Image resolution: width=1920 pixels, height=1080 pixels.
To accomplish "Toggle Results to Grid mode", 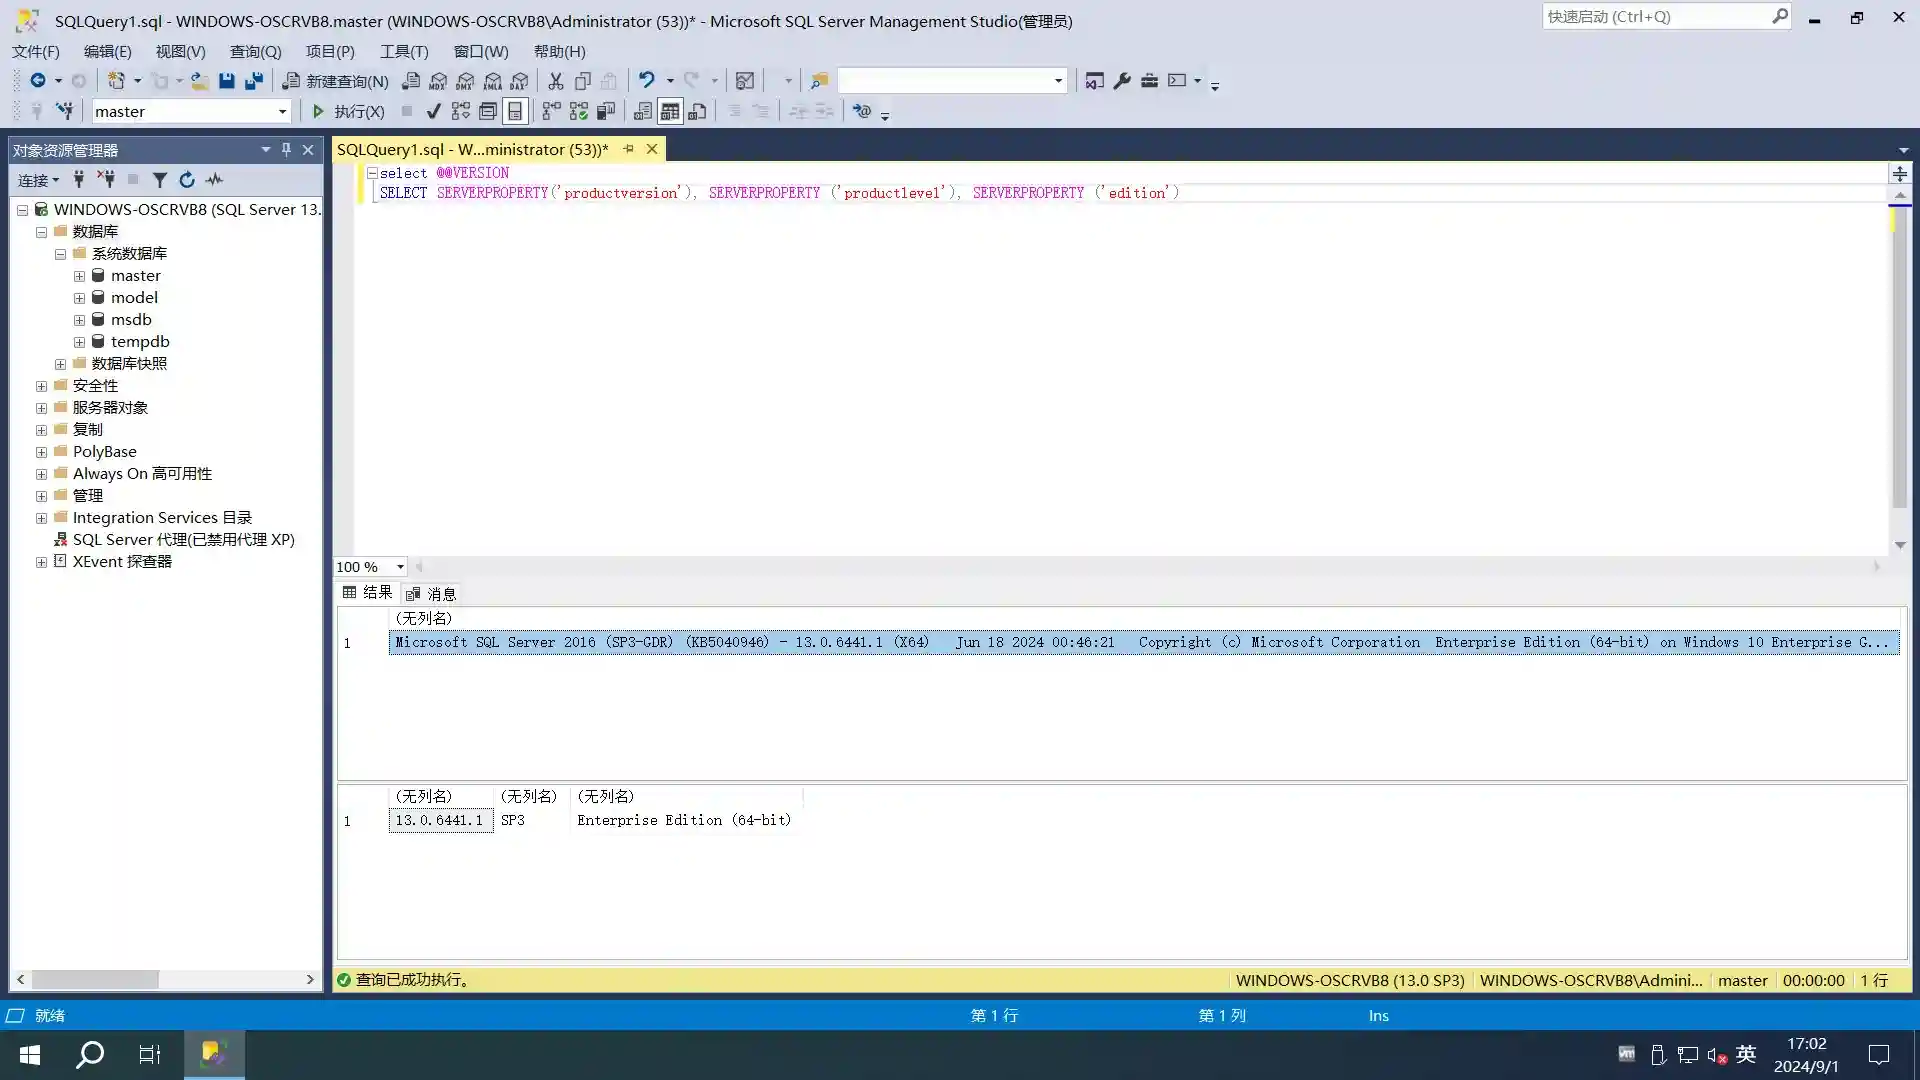I will 670,112.
